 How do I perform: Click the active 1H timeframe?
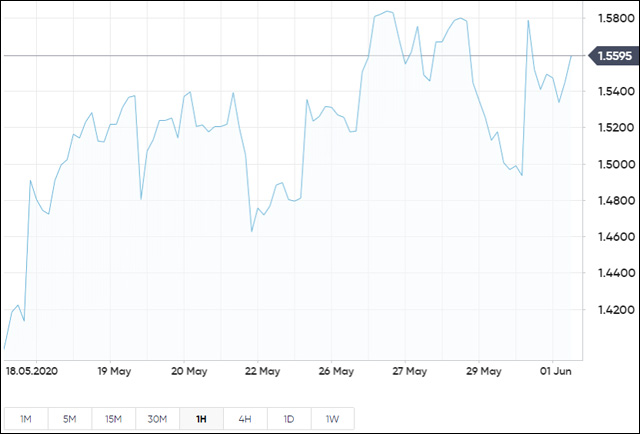tap(201, 418)
